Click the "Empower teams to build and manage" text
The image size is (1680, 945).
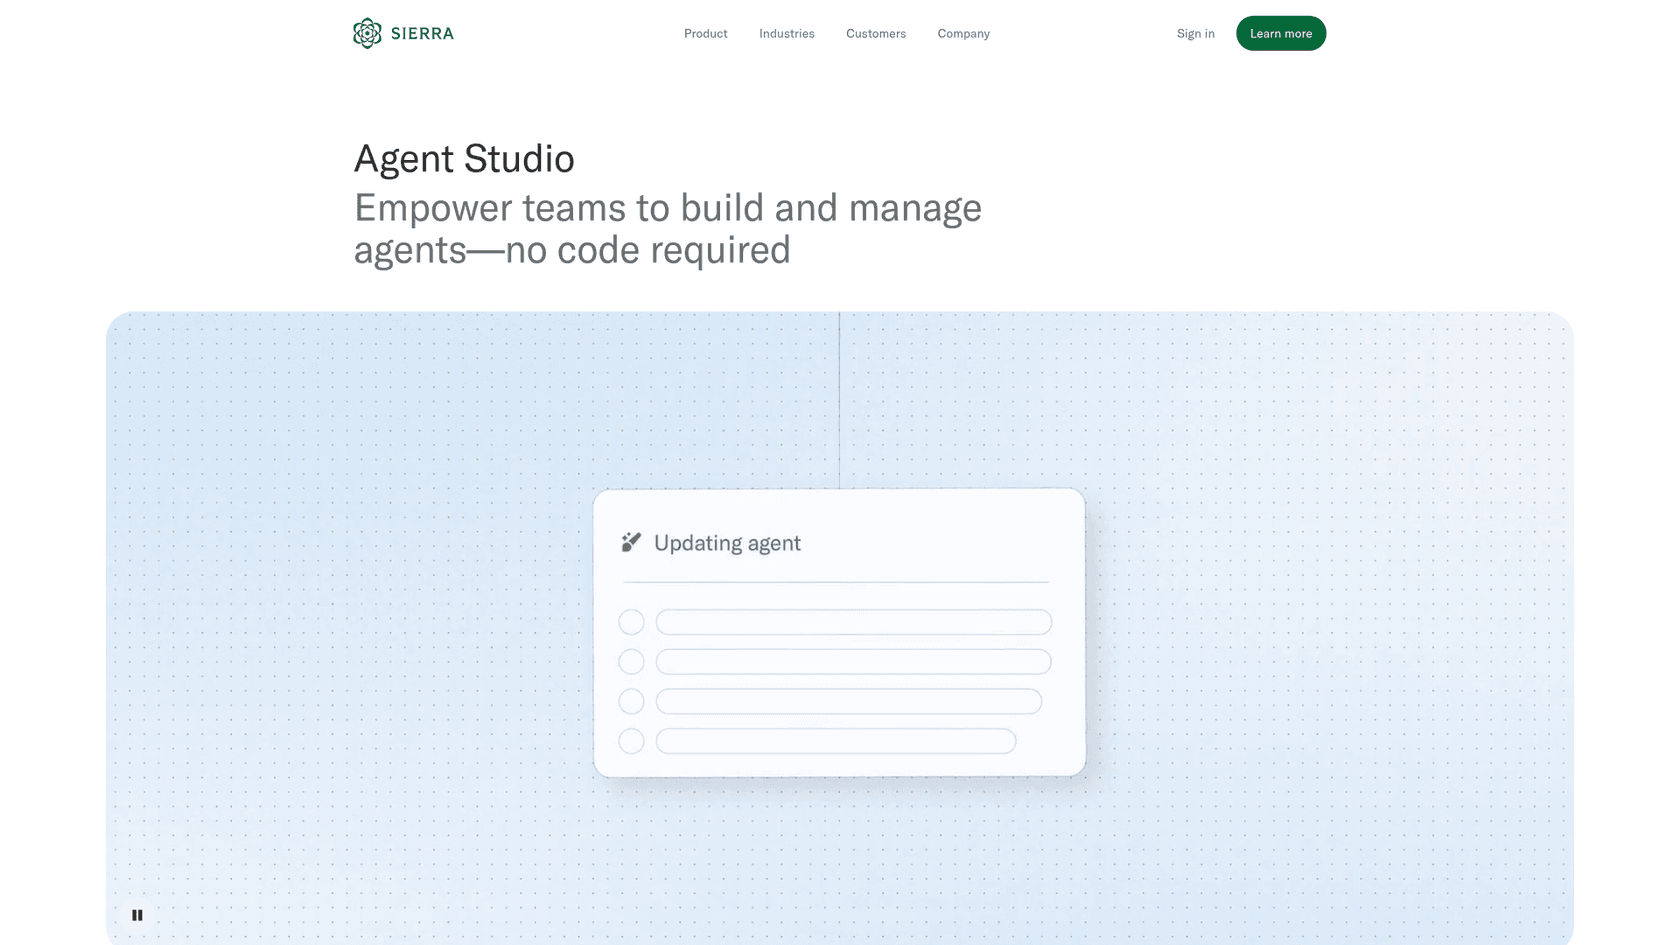click(668, 208)
